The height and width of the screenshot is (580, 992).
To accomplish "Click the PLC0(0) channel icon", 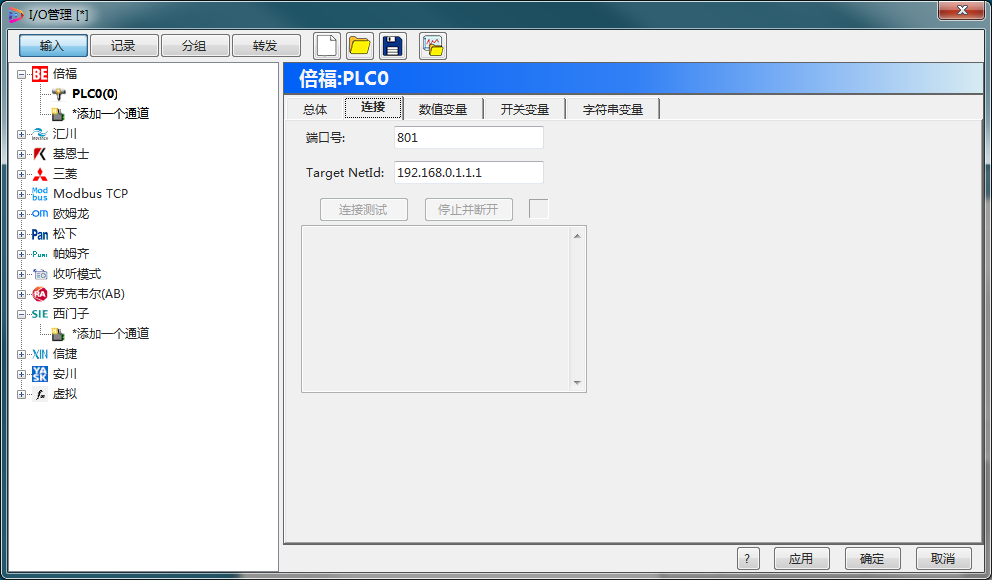I will (59, 94).
